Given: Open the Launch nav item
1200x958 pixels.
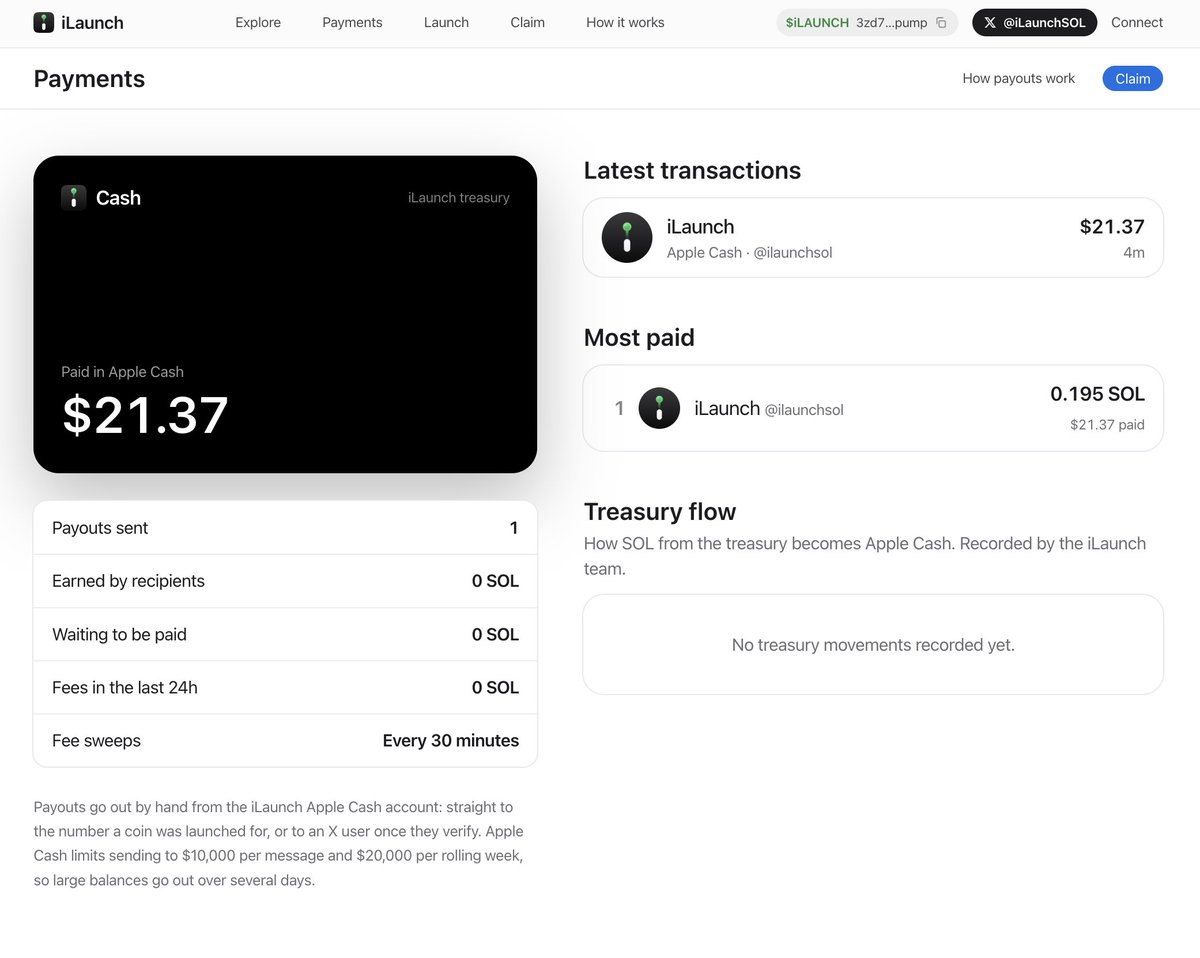Looking at the screenshot, I should 446,22.
